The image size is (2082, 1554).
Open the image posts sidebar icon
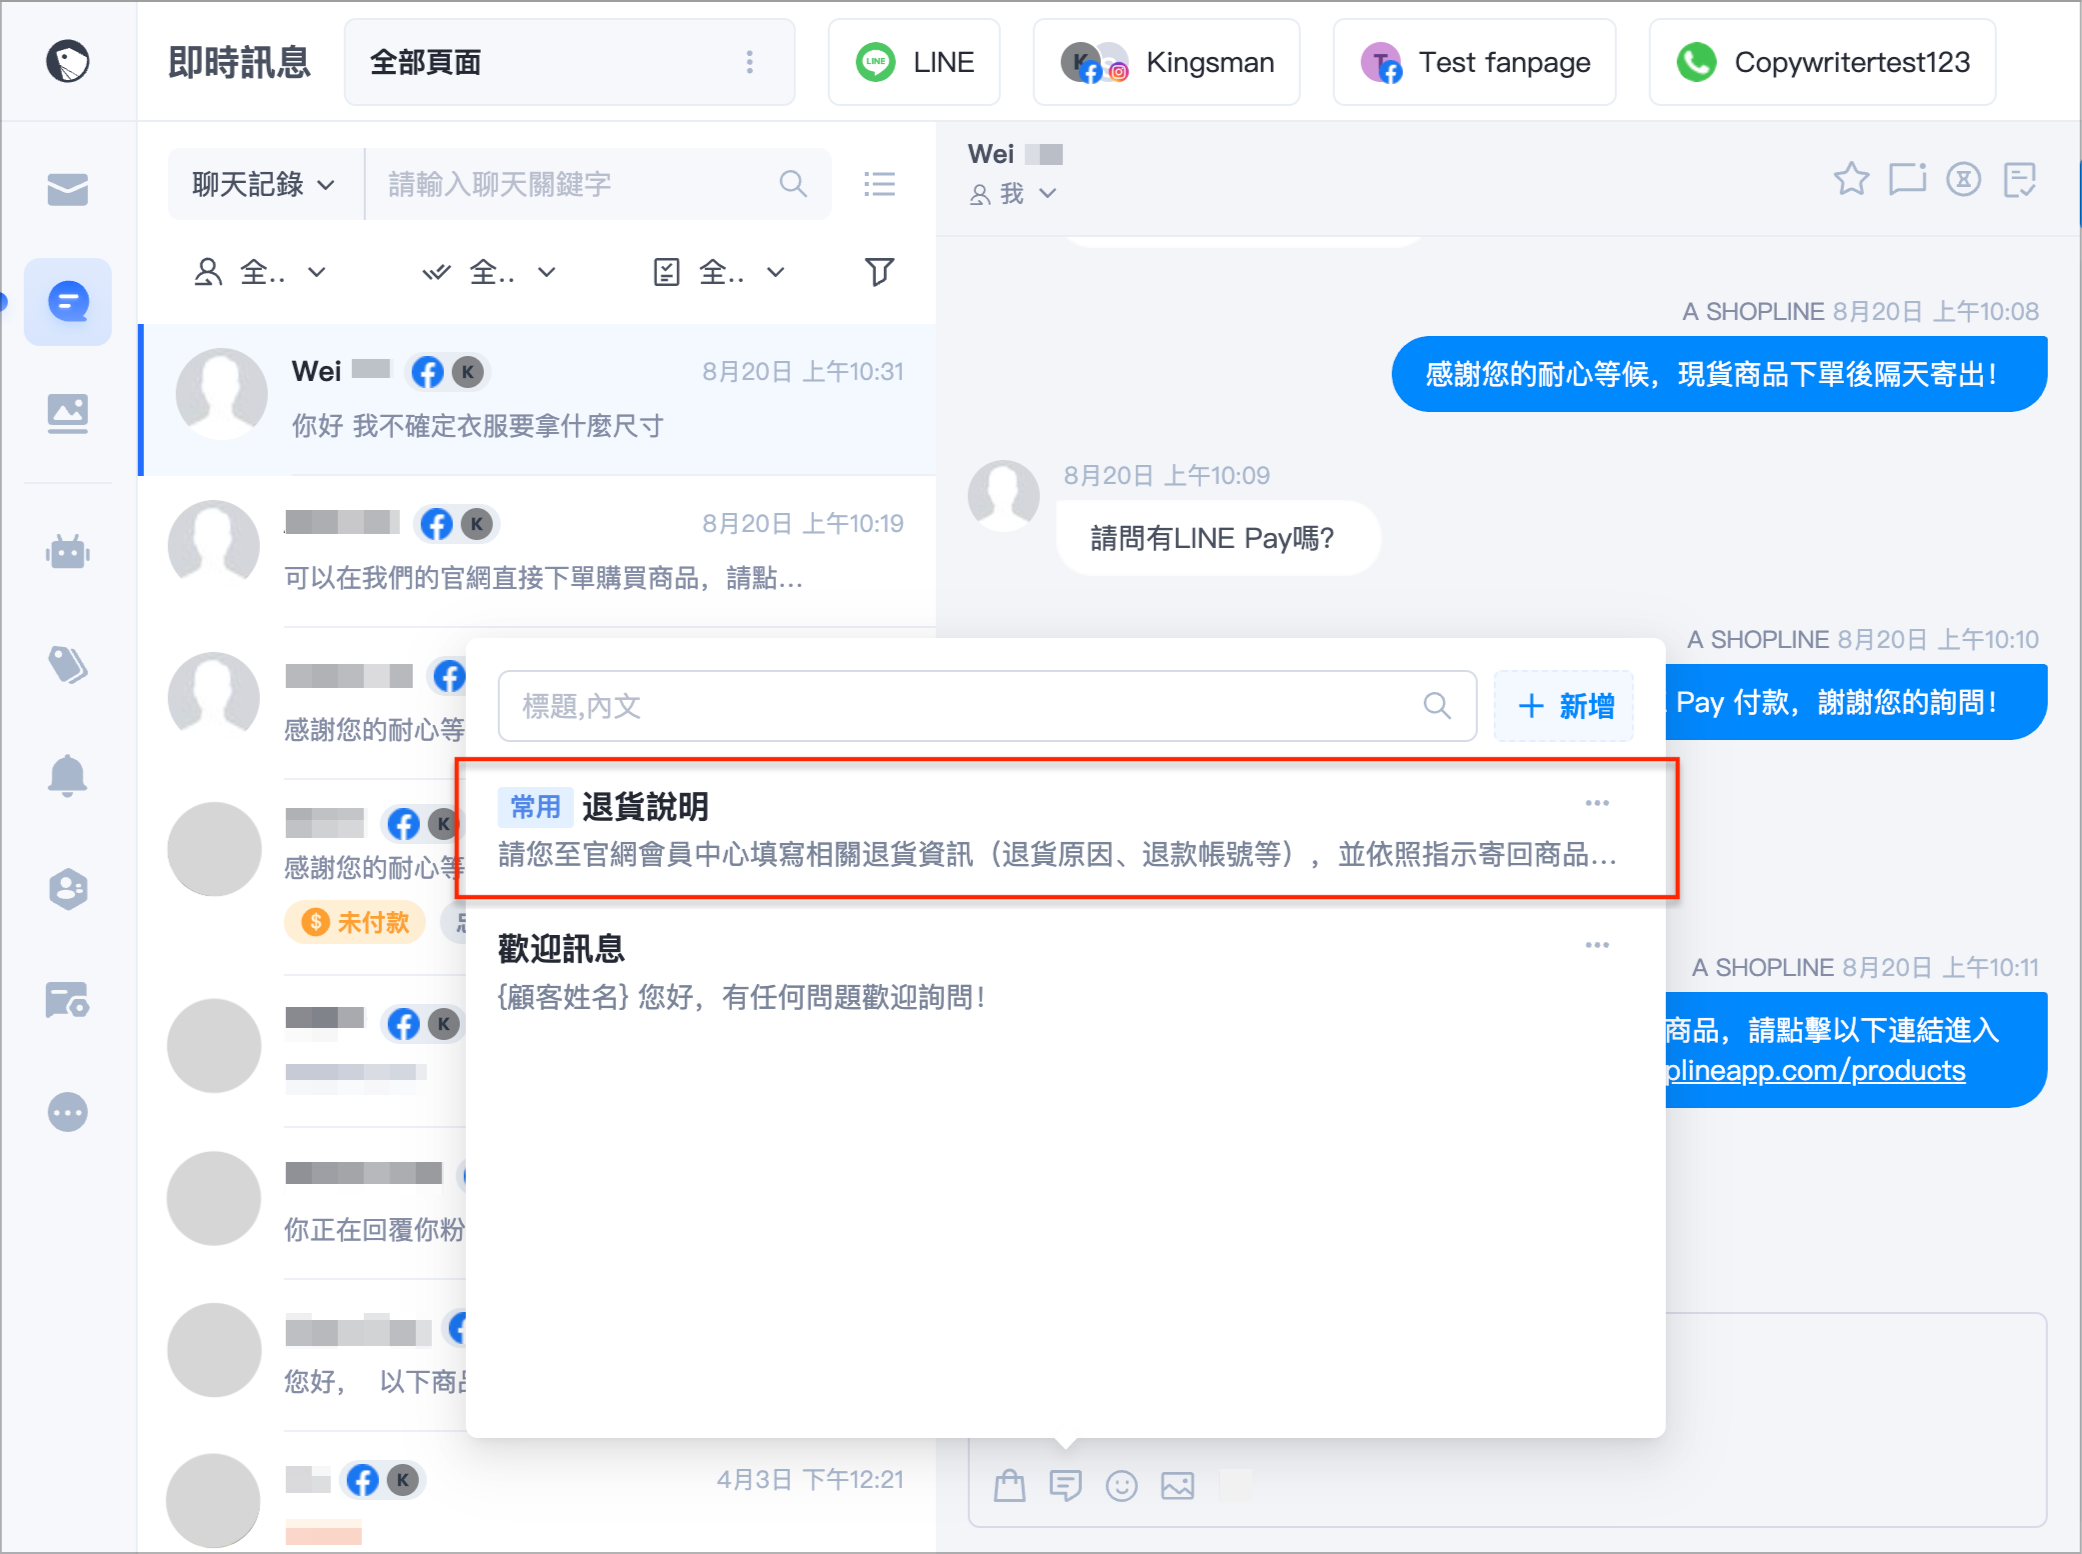[x=67, y=413]
